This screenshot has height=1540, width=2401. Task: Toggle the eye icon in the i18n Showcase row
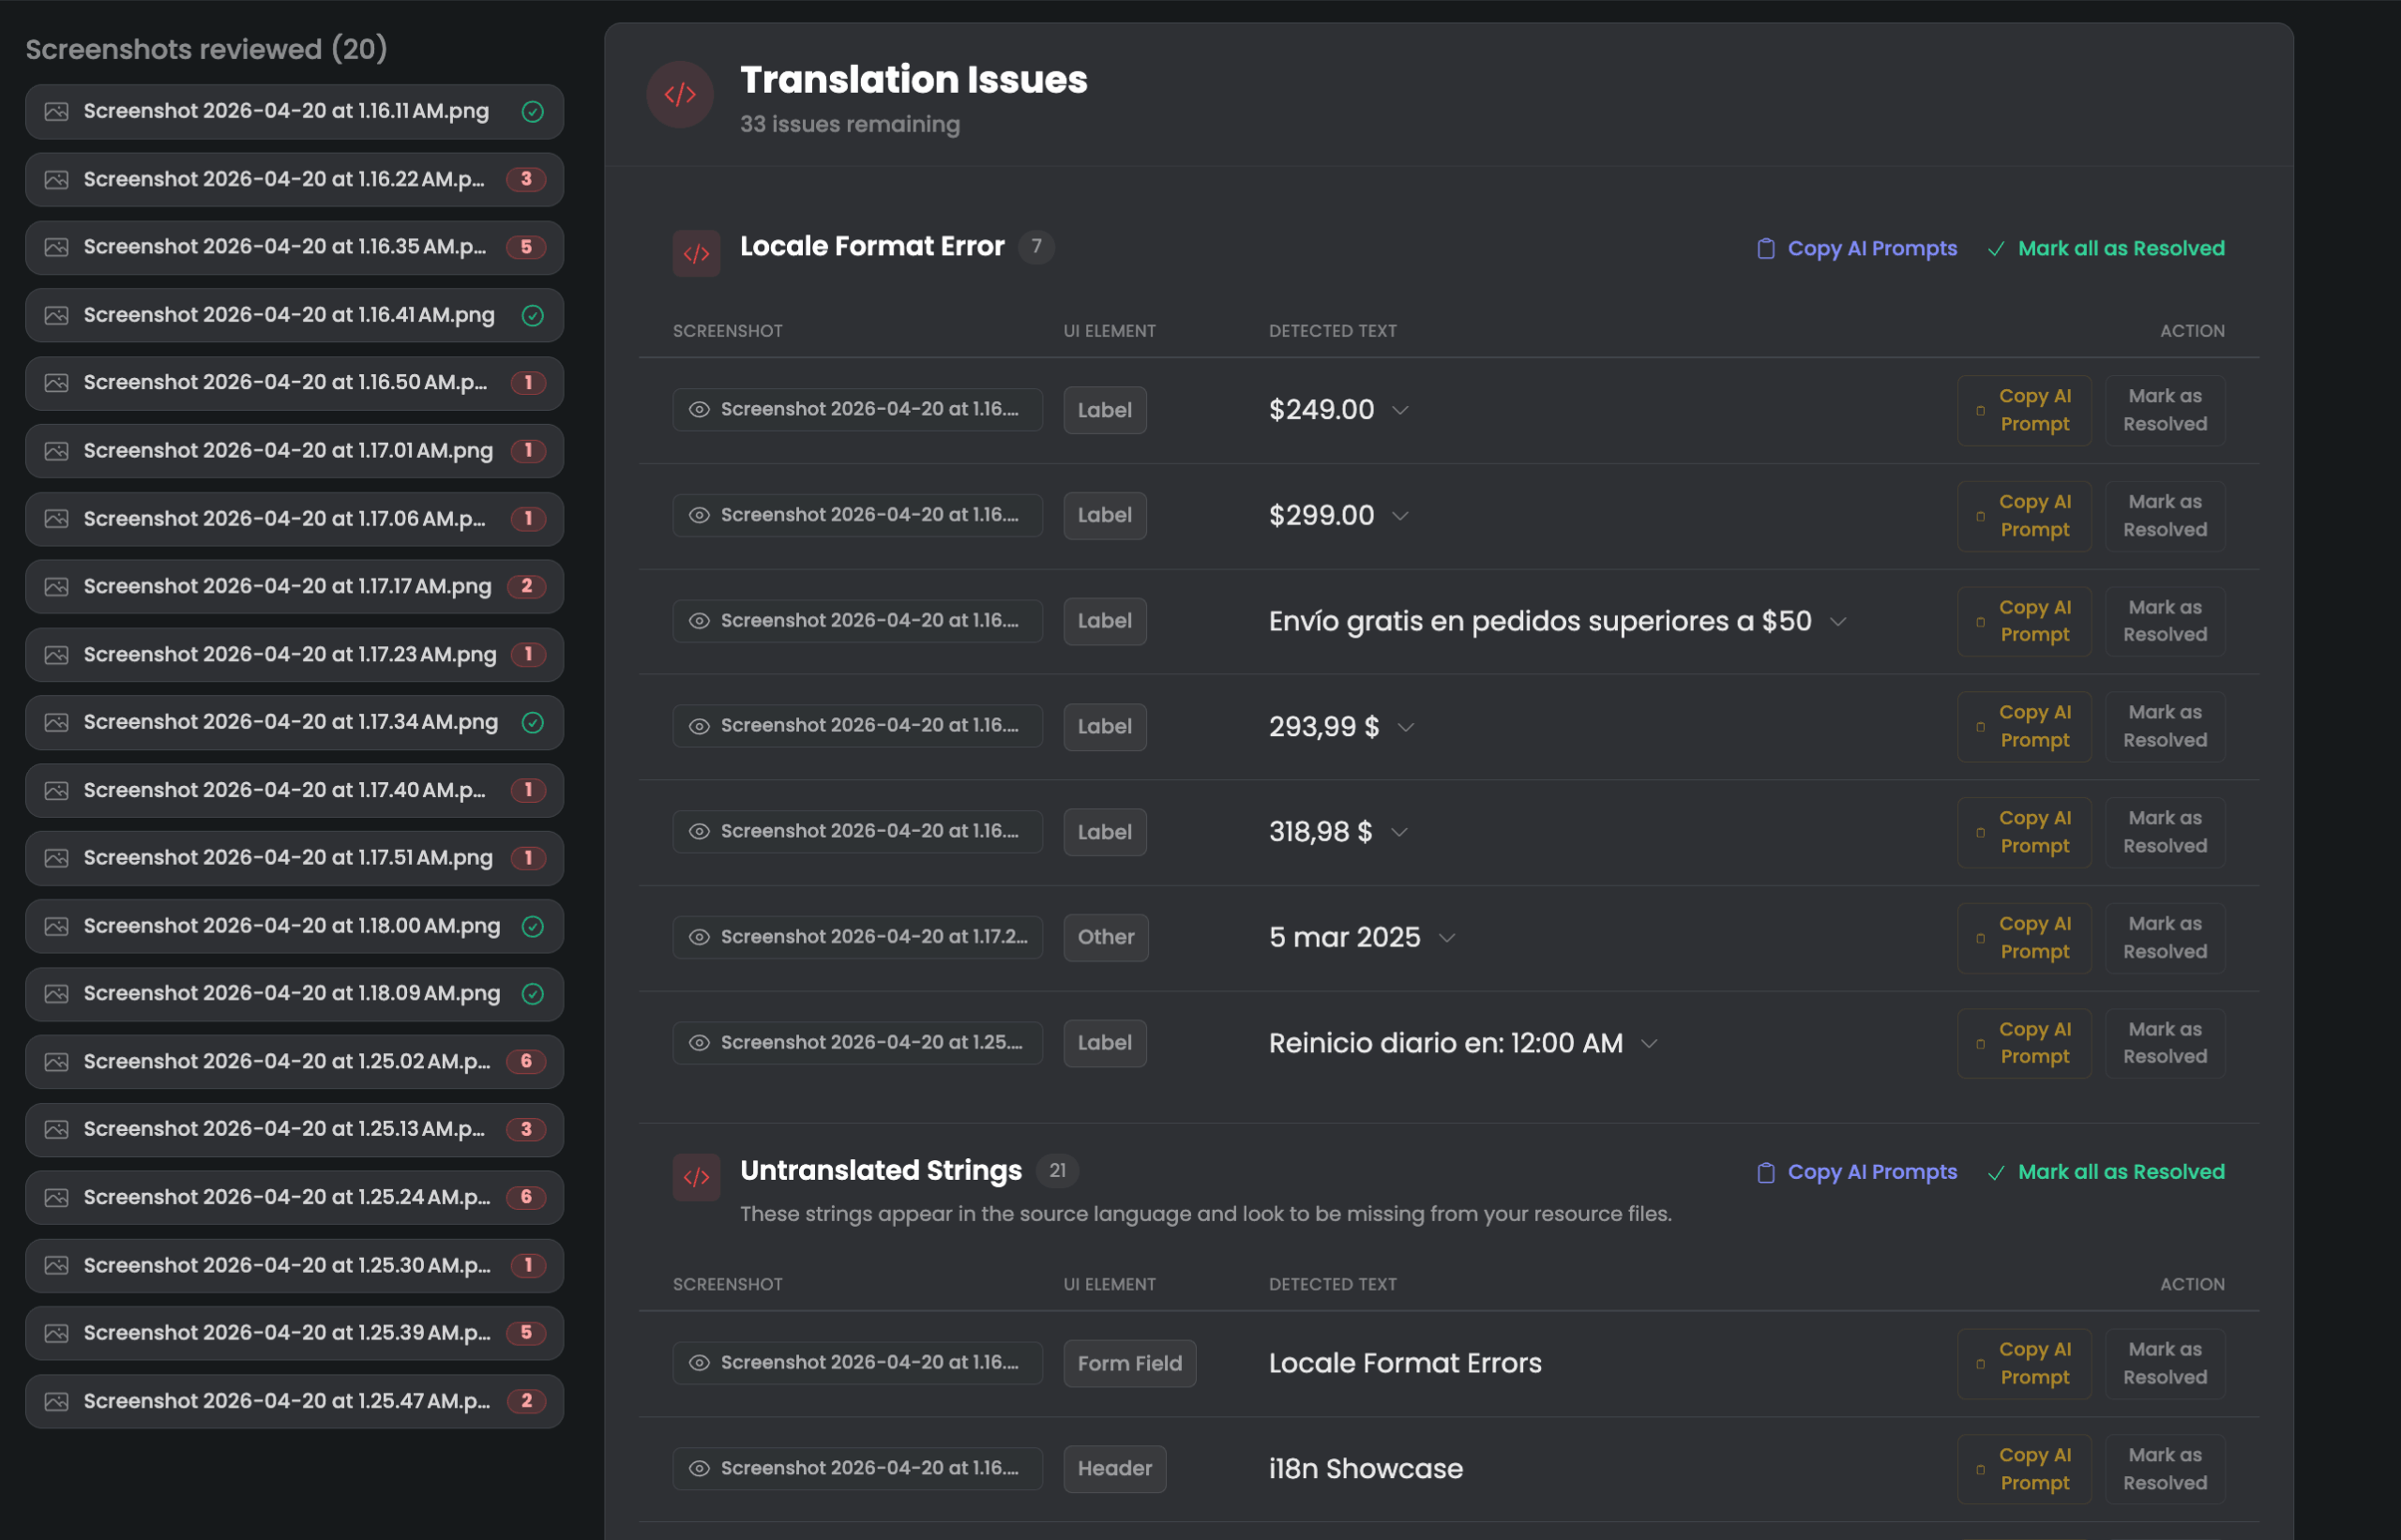(699, 1469)
